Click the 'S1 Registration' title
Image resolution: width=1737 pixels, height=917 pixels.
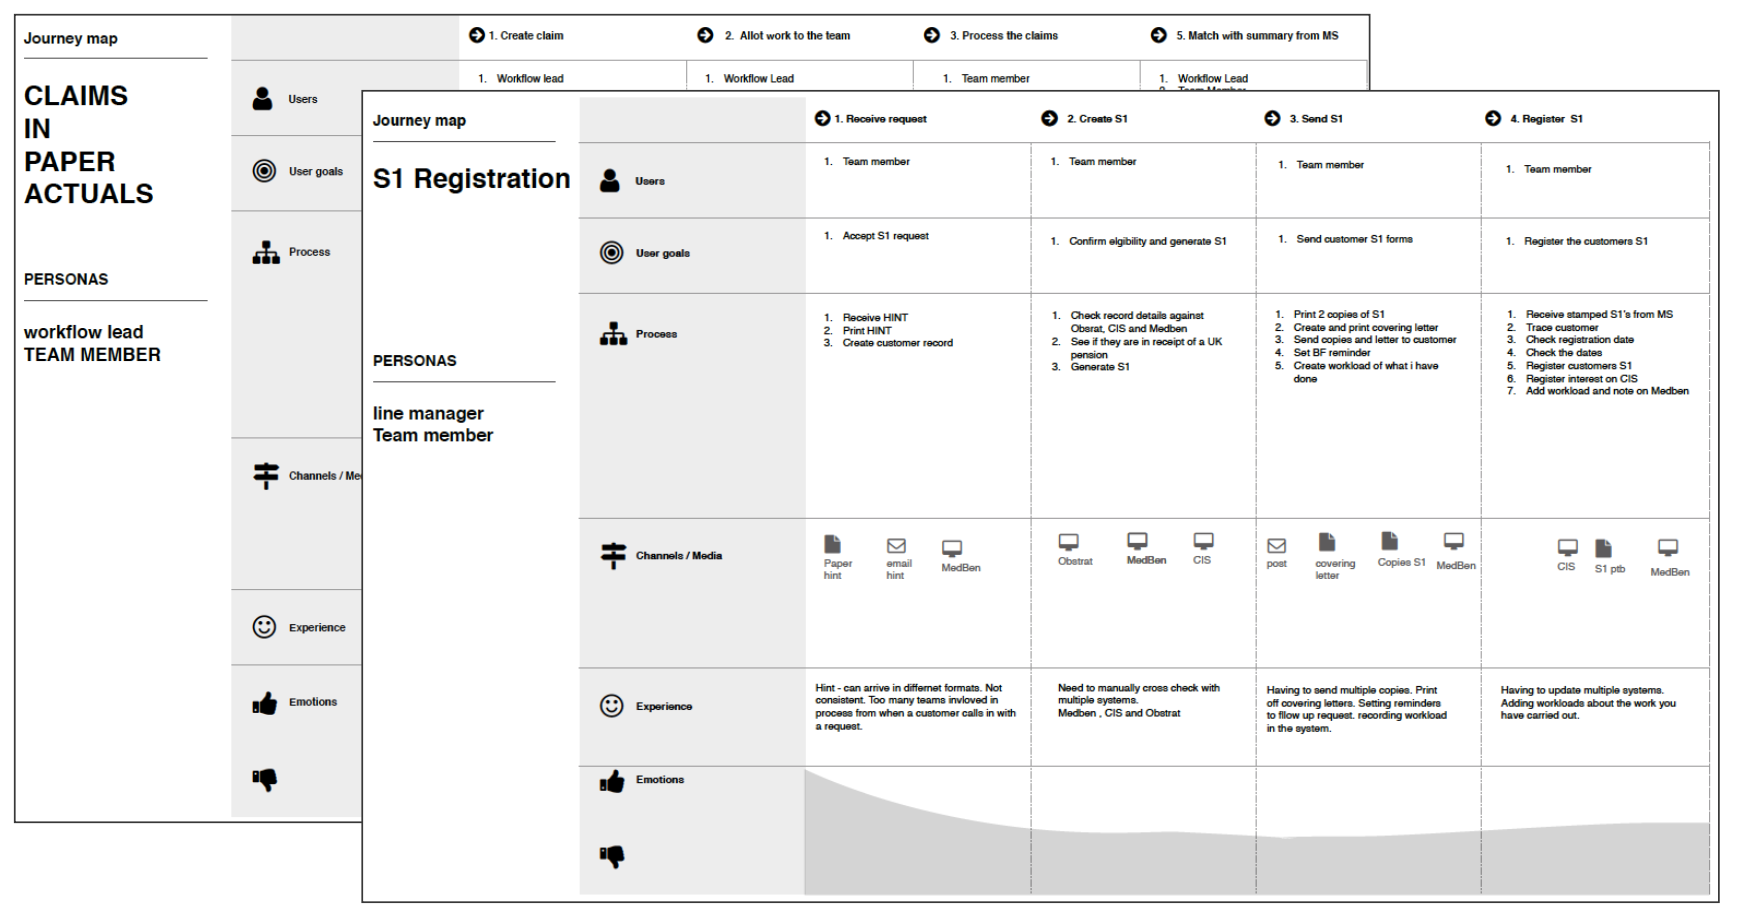click(471, 179)
